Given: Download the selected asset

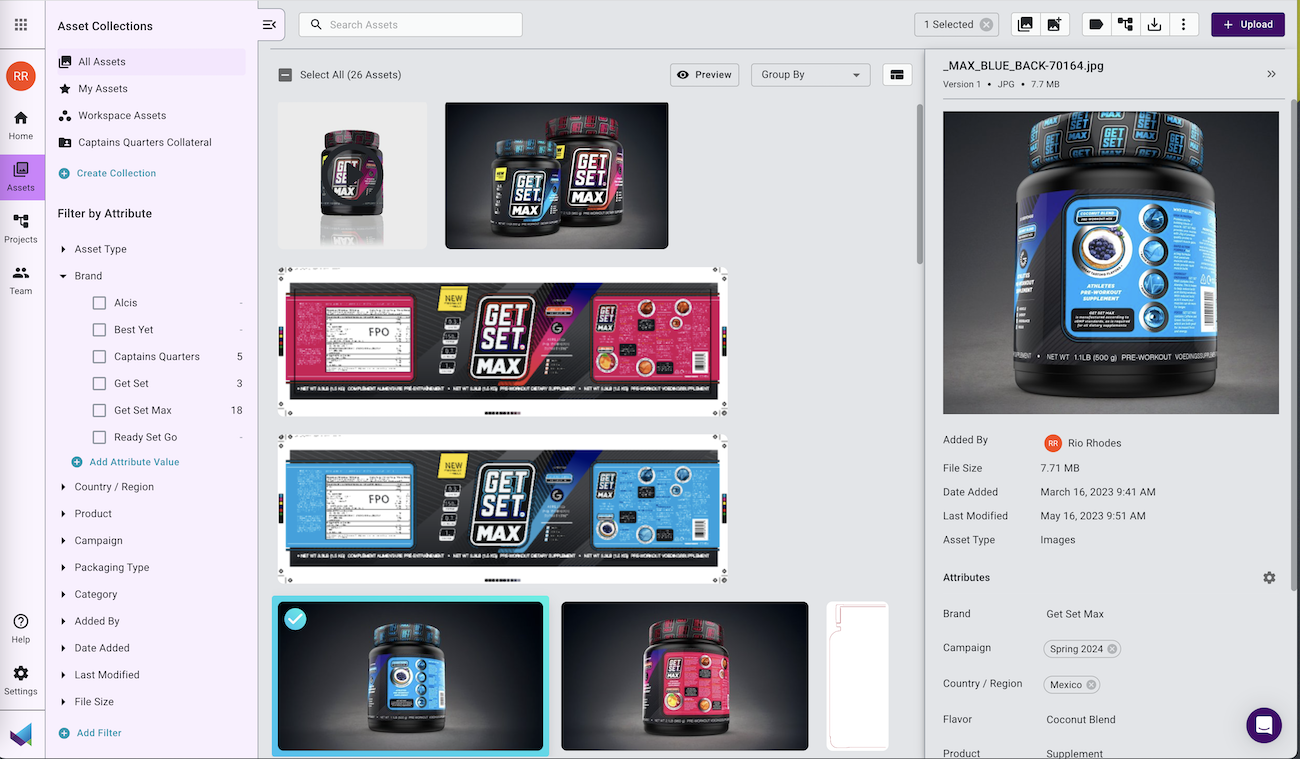Looking at the screenshot, I should click(1154, 25).
